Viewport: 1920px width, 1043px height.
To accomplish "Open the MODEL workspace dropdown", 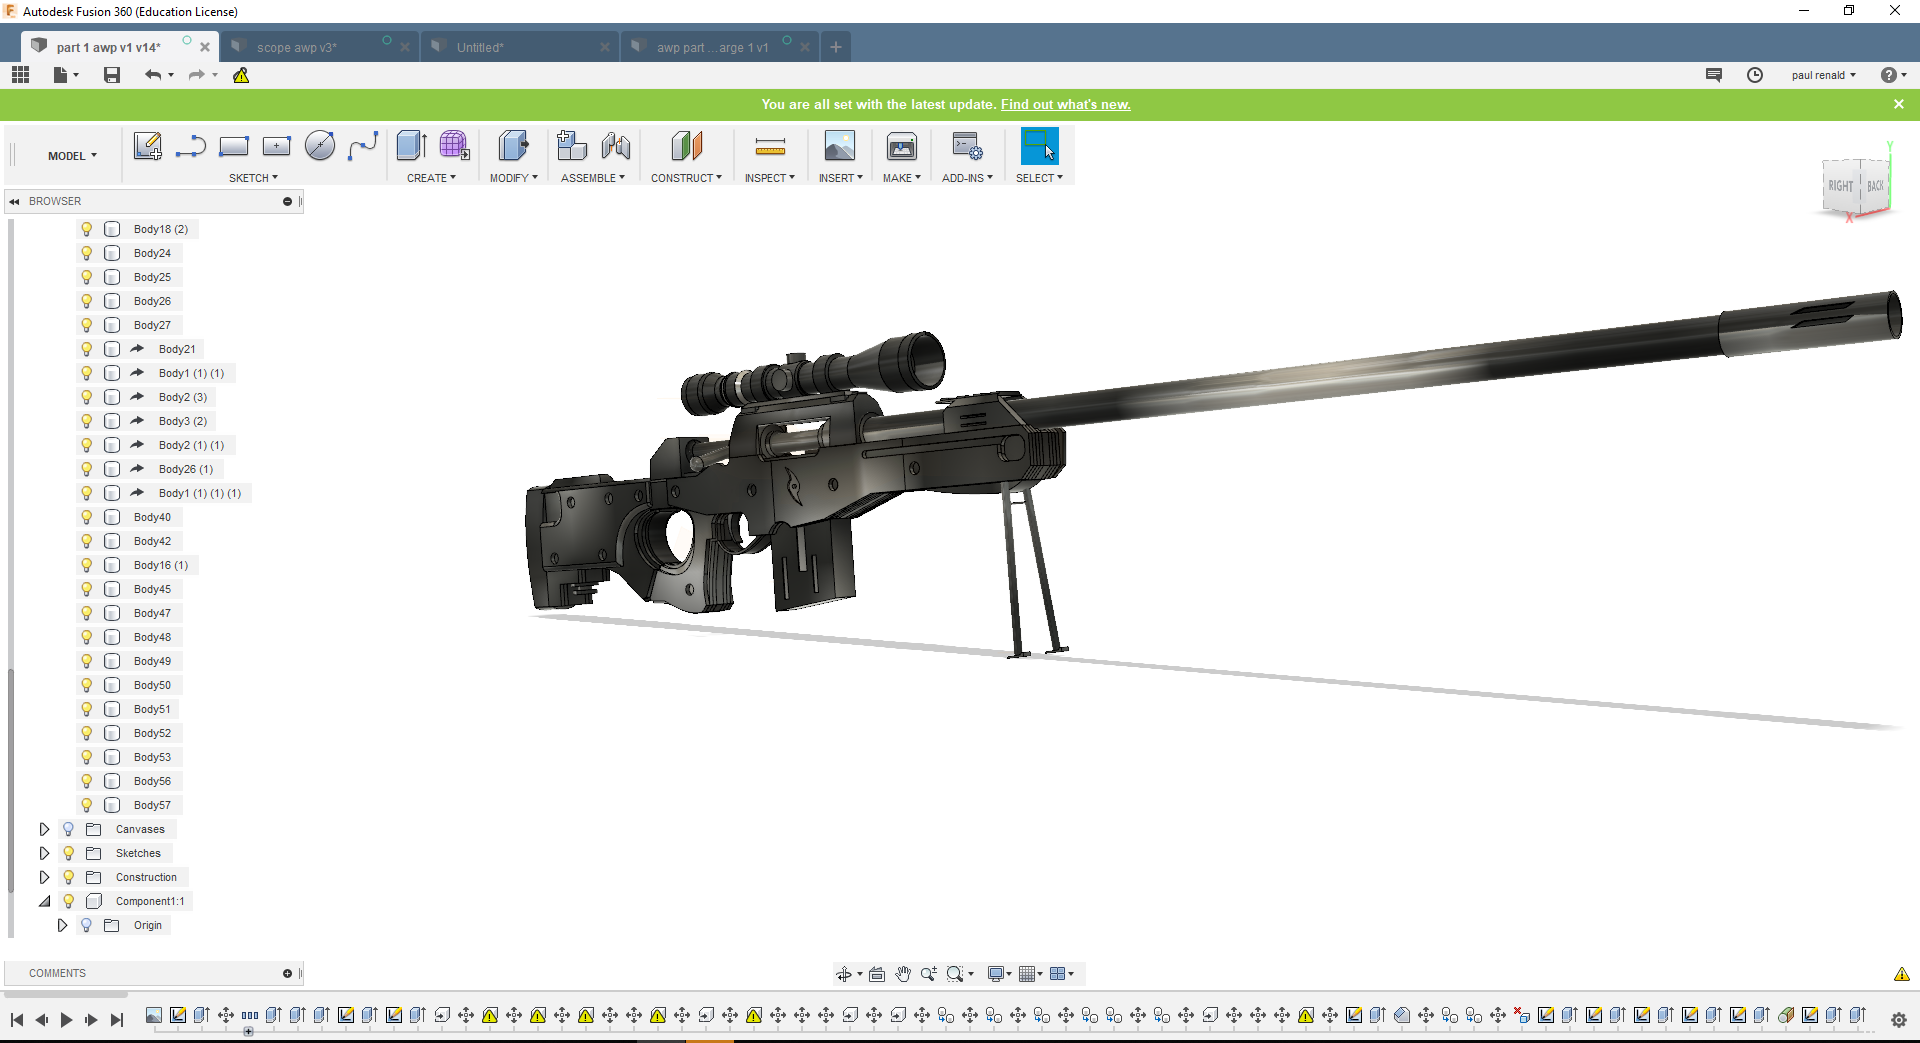I will (71, 155).
